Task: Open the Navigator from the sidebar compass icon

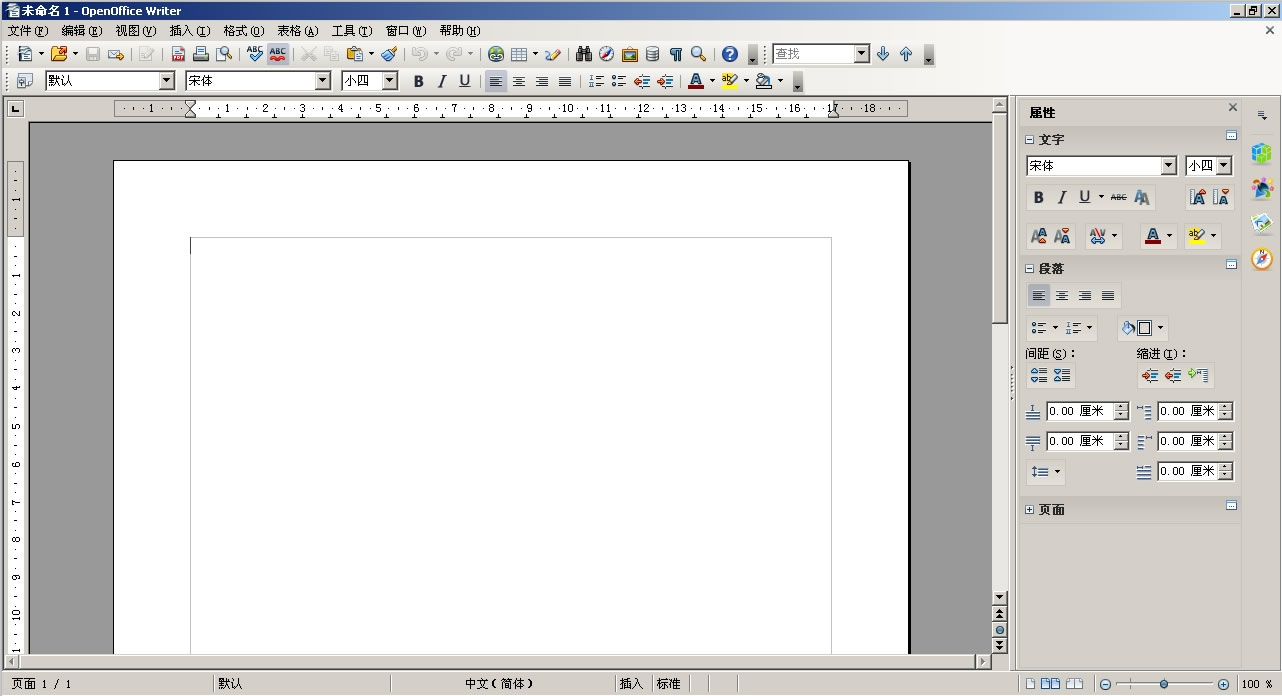Action: point(1262,259)
